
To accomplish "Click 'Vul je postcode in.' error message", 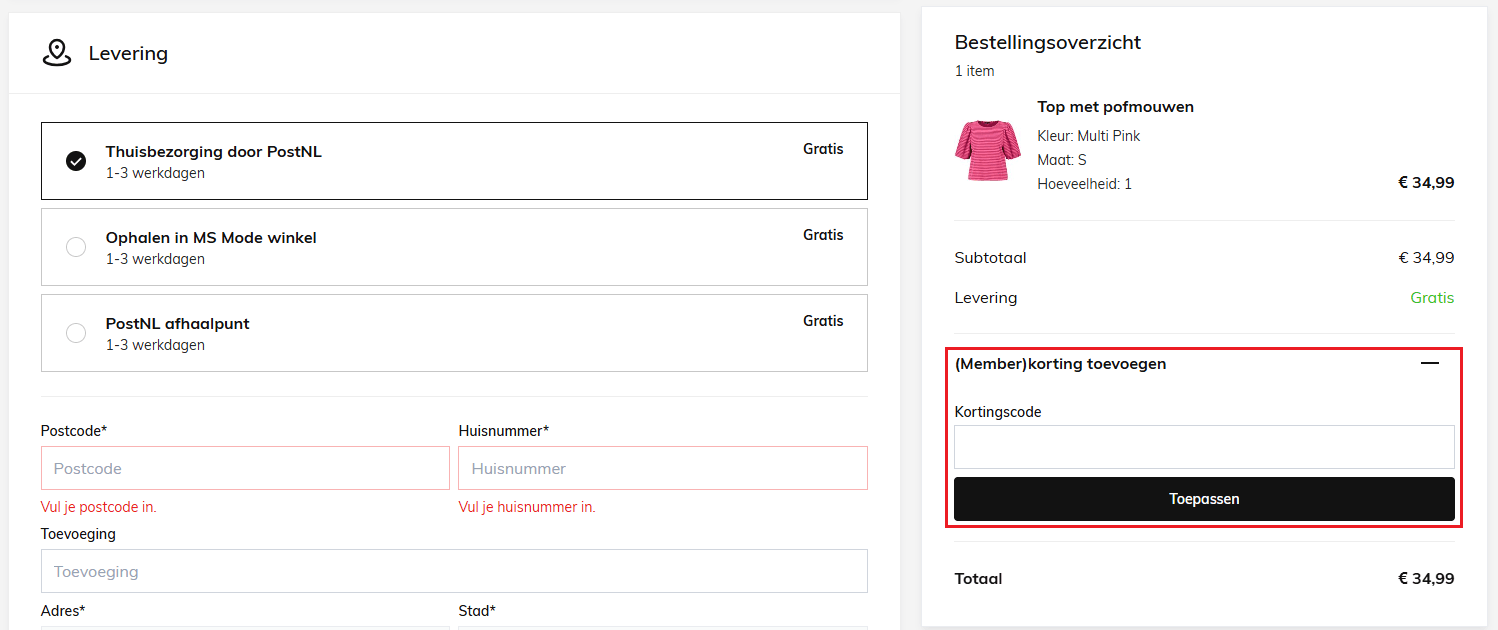I will pos(99,507).
